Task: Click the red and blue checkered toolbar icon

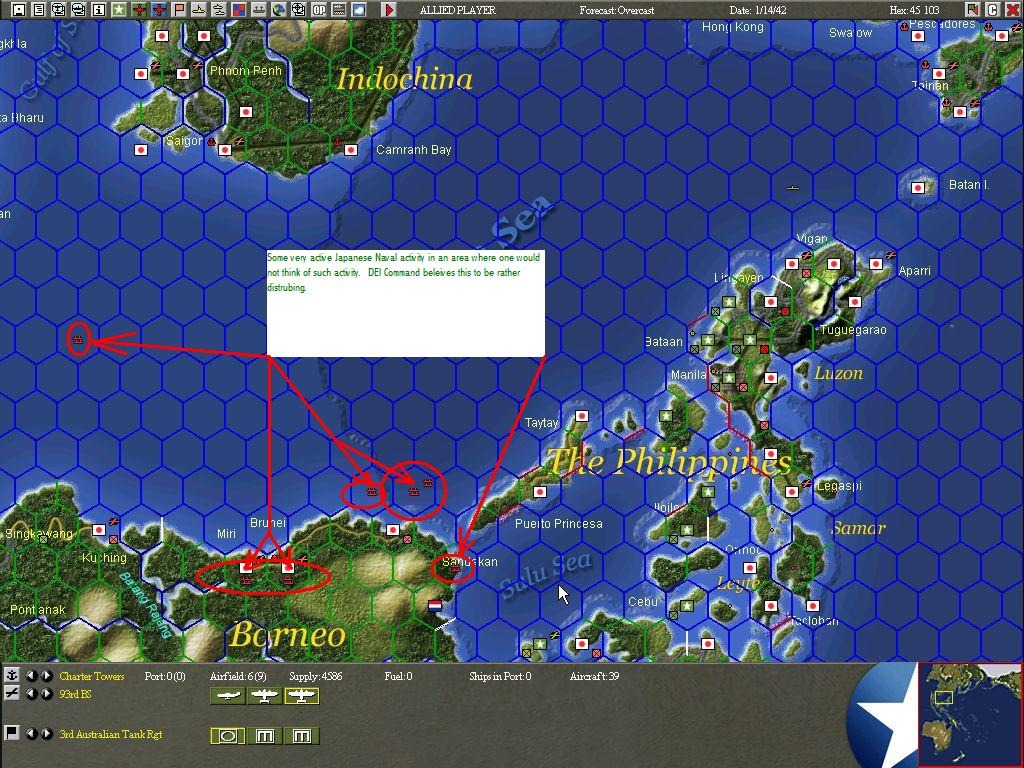Action: tap(239, 9)
